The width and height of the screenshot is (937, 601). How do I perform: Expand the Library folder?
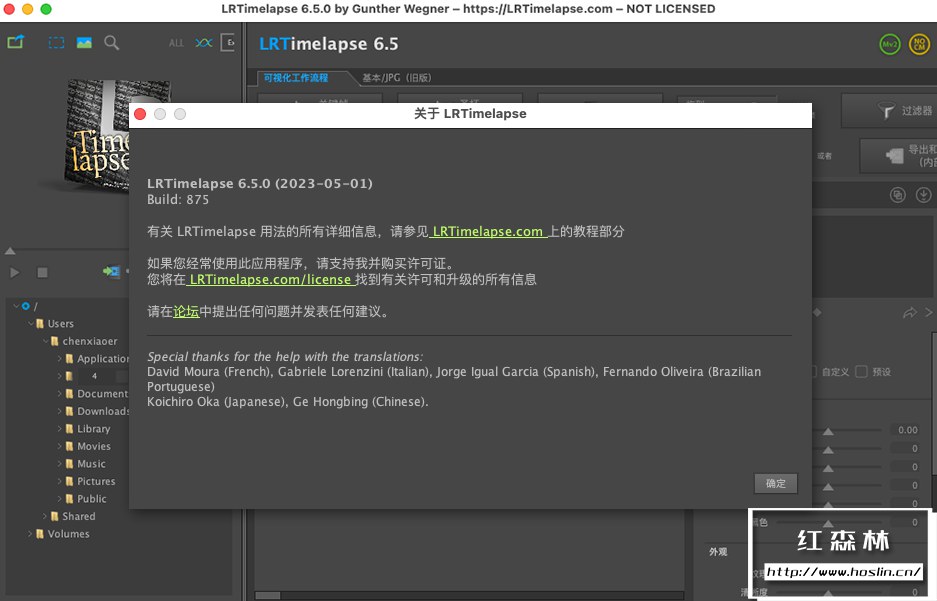point(60,428)
